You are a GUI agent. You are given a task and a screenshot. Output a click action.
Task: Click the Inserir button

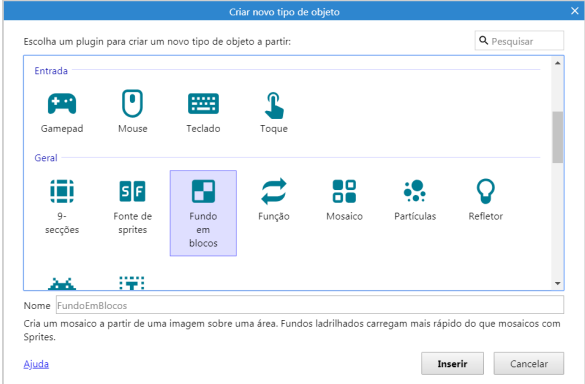click(452, 363)
